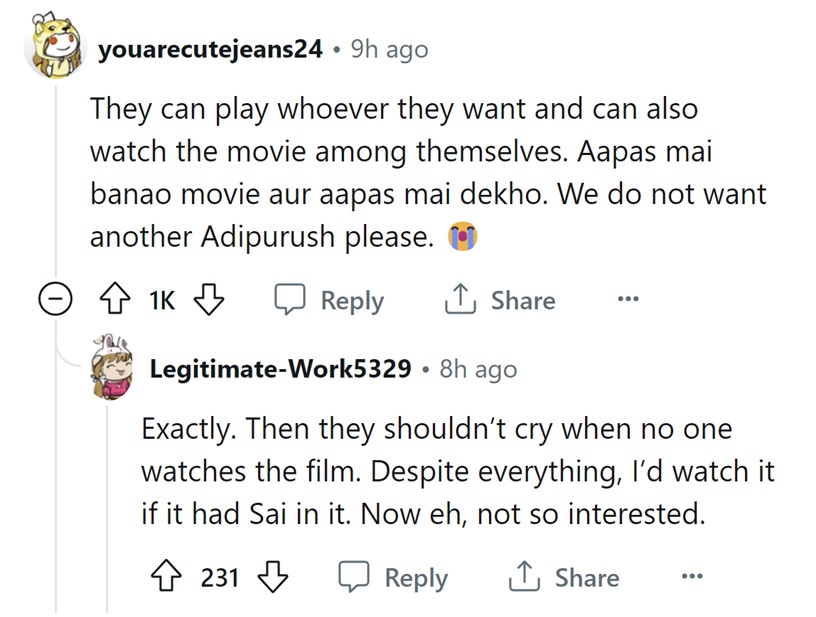Downvote the comment with 1K votes
The height and width of the screenshot is (617, 816).
coord(209,301)
